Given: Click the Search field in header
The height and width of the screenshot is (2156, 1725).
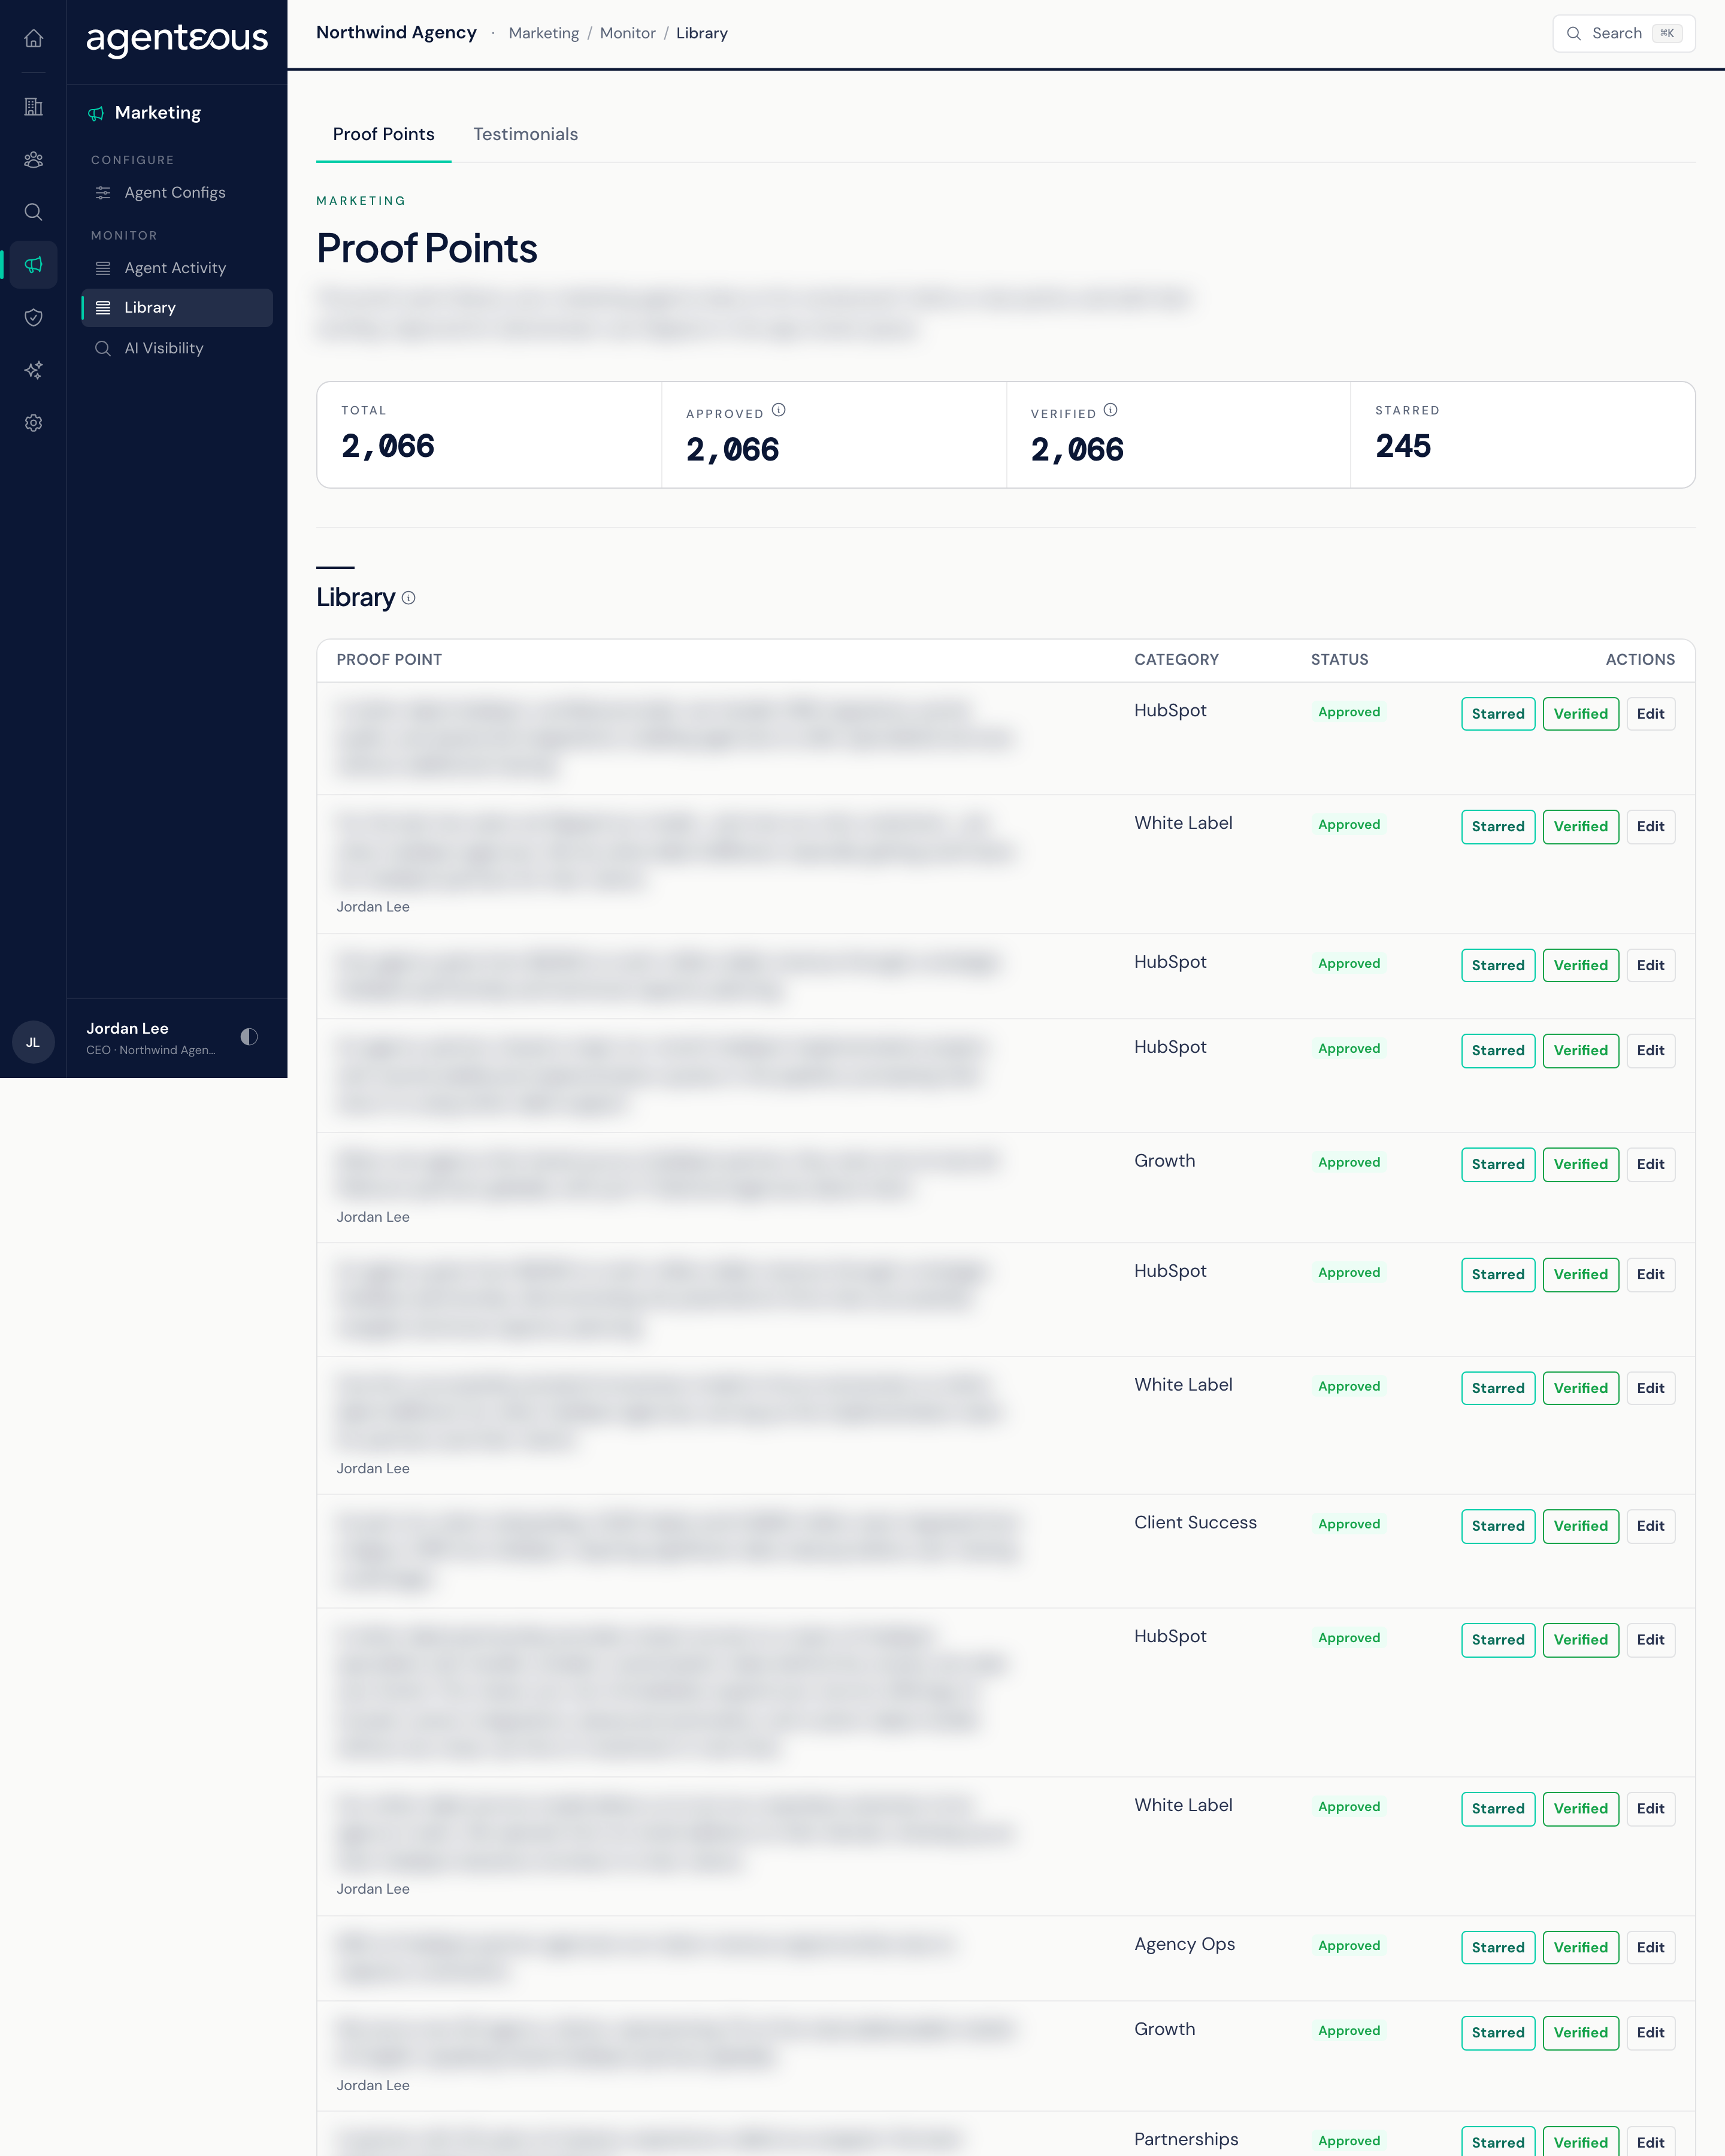Looking at the screenshot, I should tap(1624, 33).
